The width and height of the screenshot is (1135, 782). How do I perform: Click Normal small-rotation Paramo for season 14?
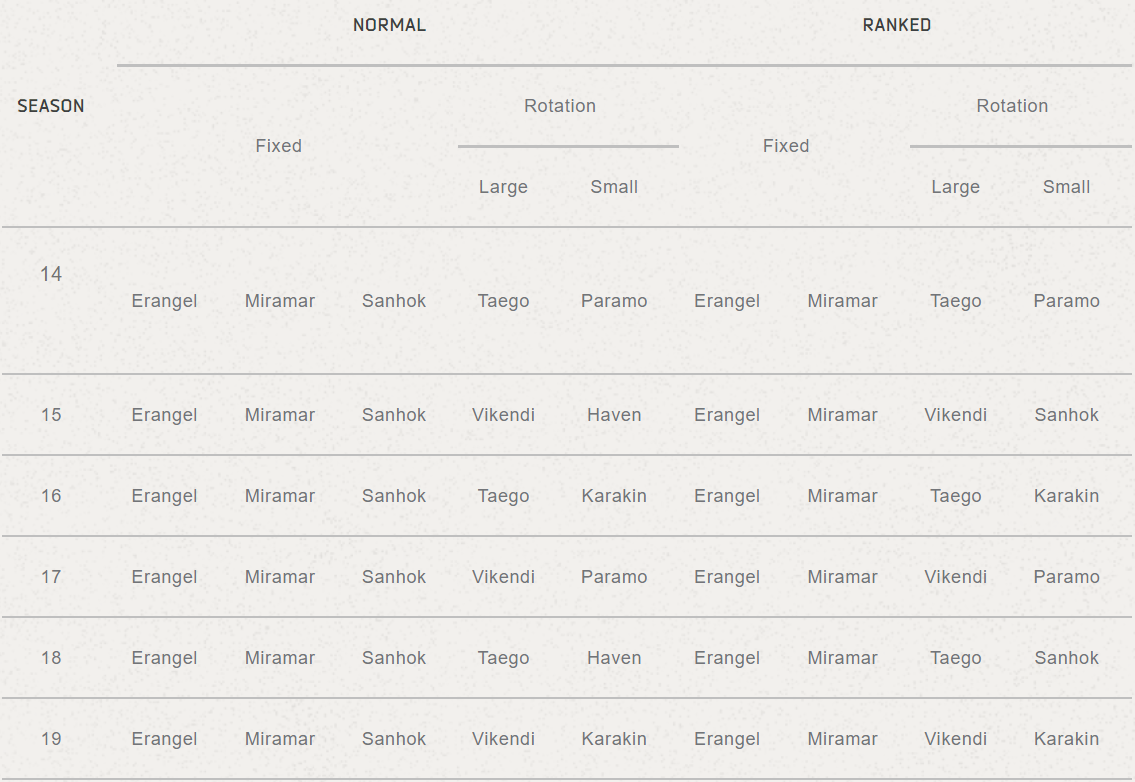click(614, 301)
